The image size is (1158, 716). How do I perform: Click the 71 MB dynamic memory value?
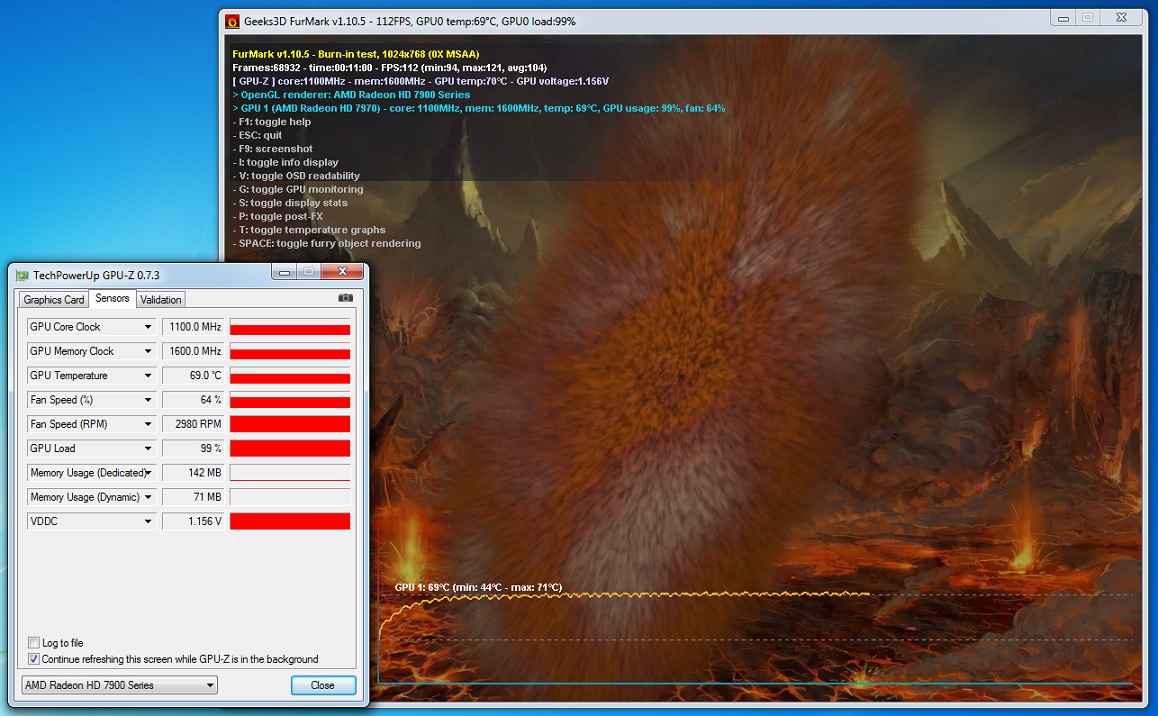coord(193,497)
